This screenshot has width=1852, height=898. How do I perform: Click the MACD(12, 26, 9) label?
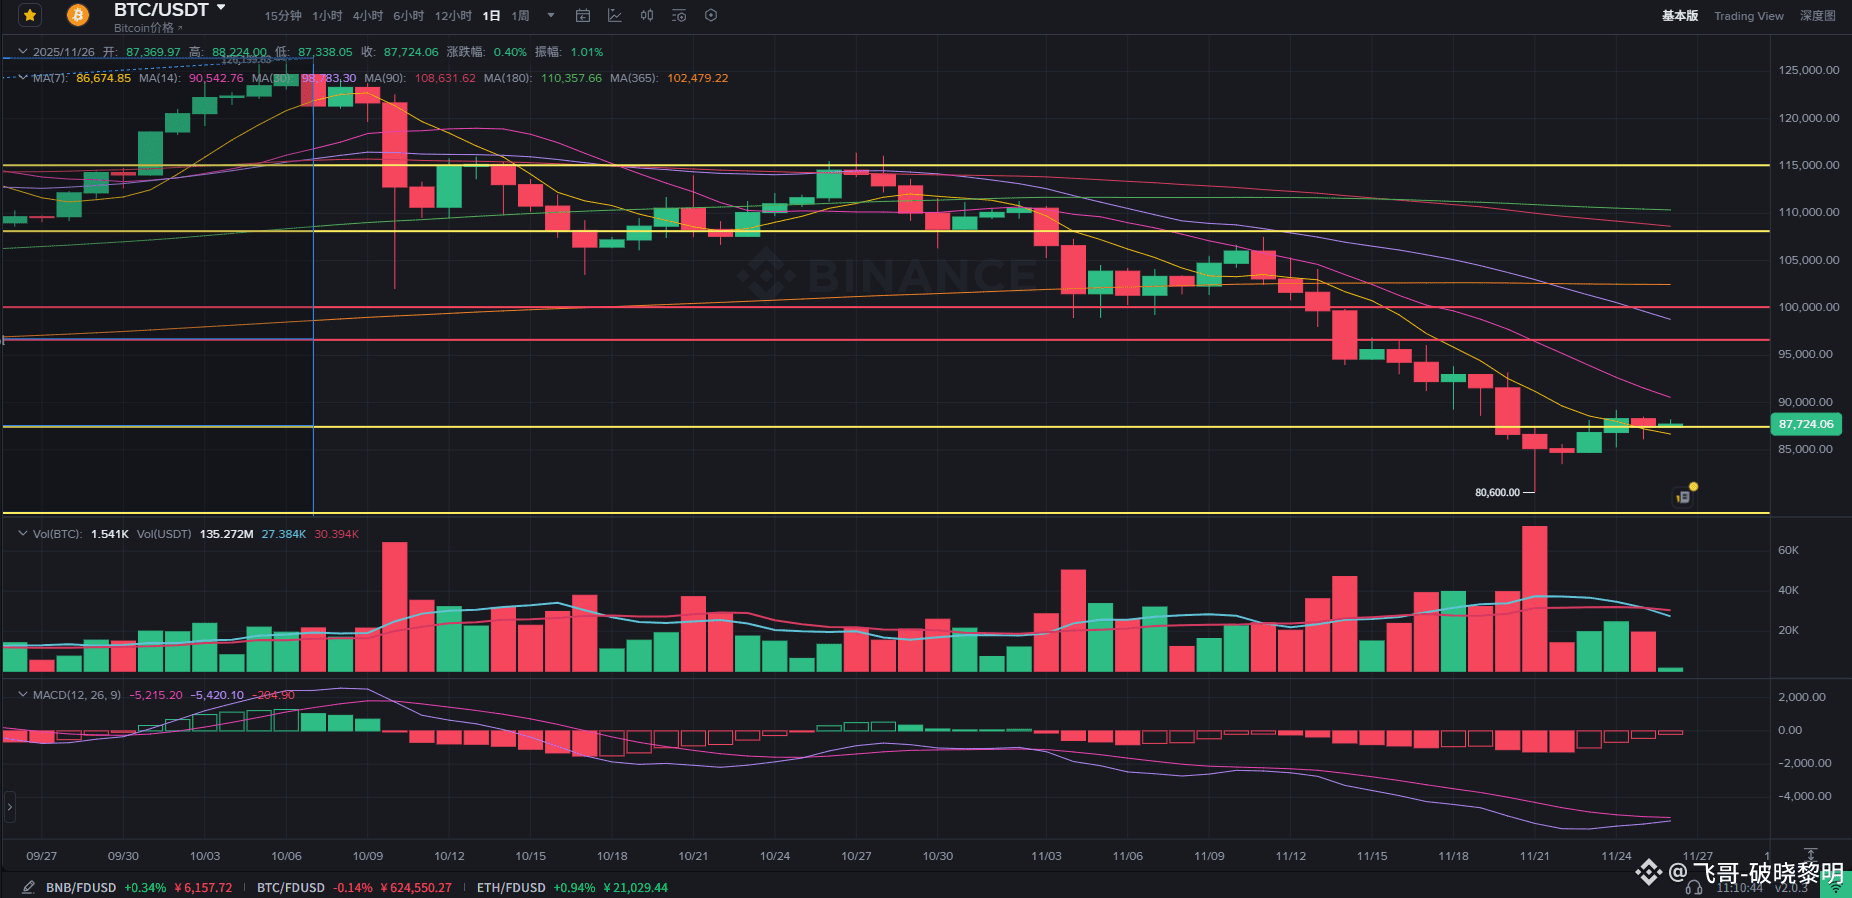pos(77,695)
